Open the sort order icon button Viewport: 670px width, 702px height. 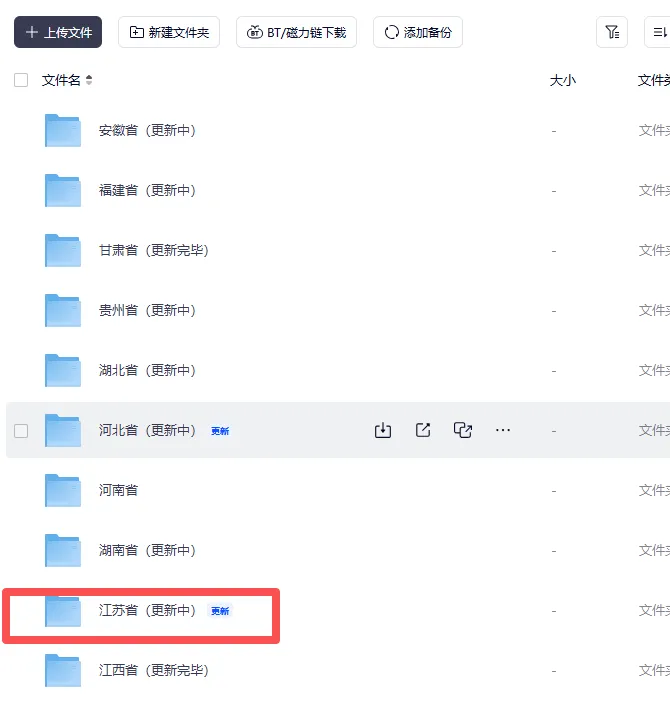[x=658, y=32]
